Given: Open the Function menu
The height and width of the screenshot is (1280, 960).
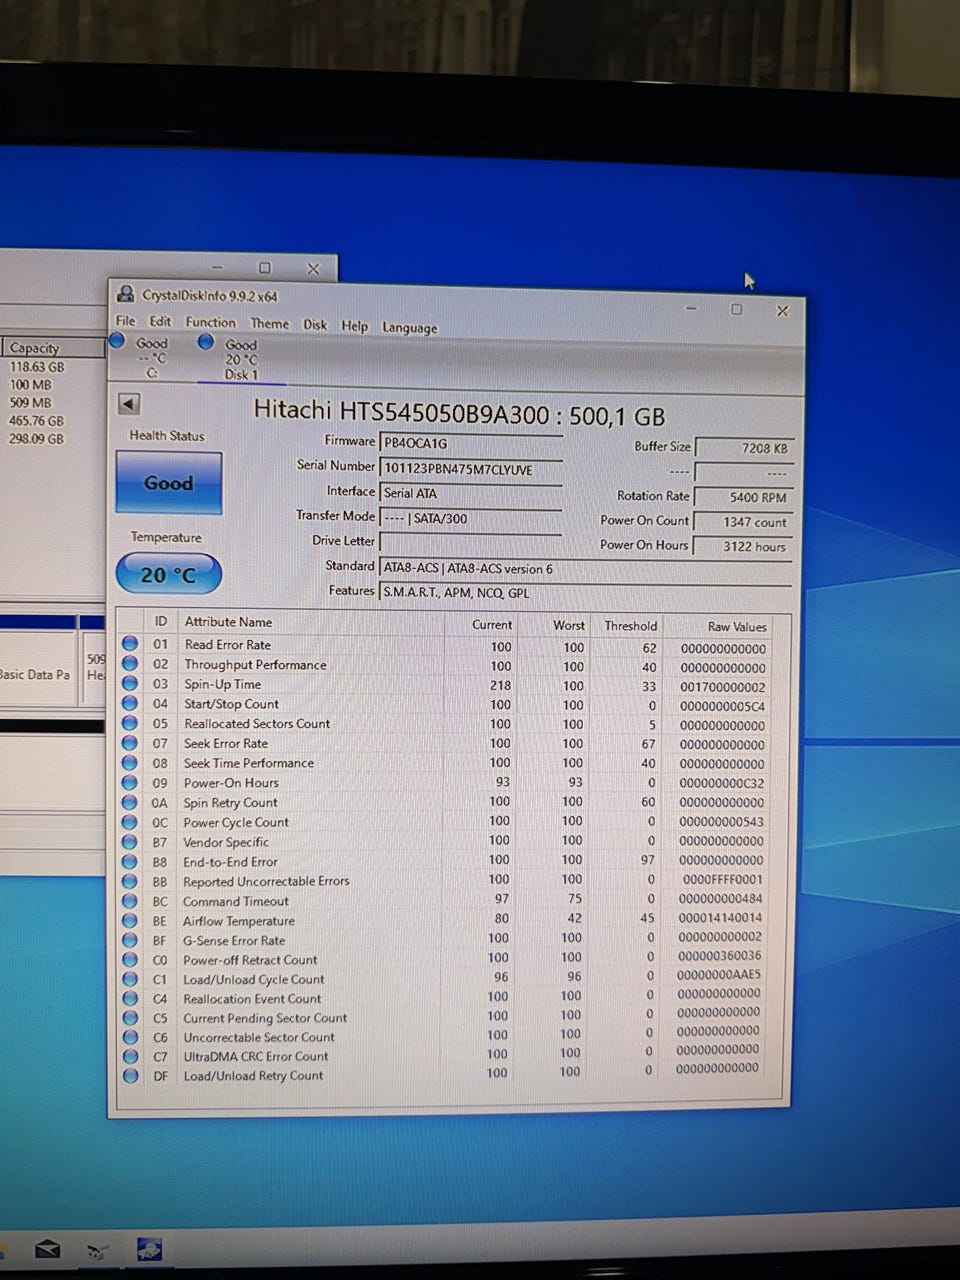Looking at the screenshot, I should coord(210,322).
